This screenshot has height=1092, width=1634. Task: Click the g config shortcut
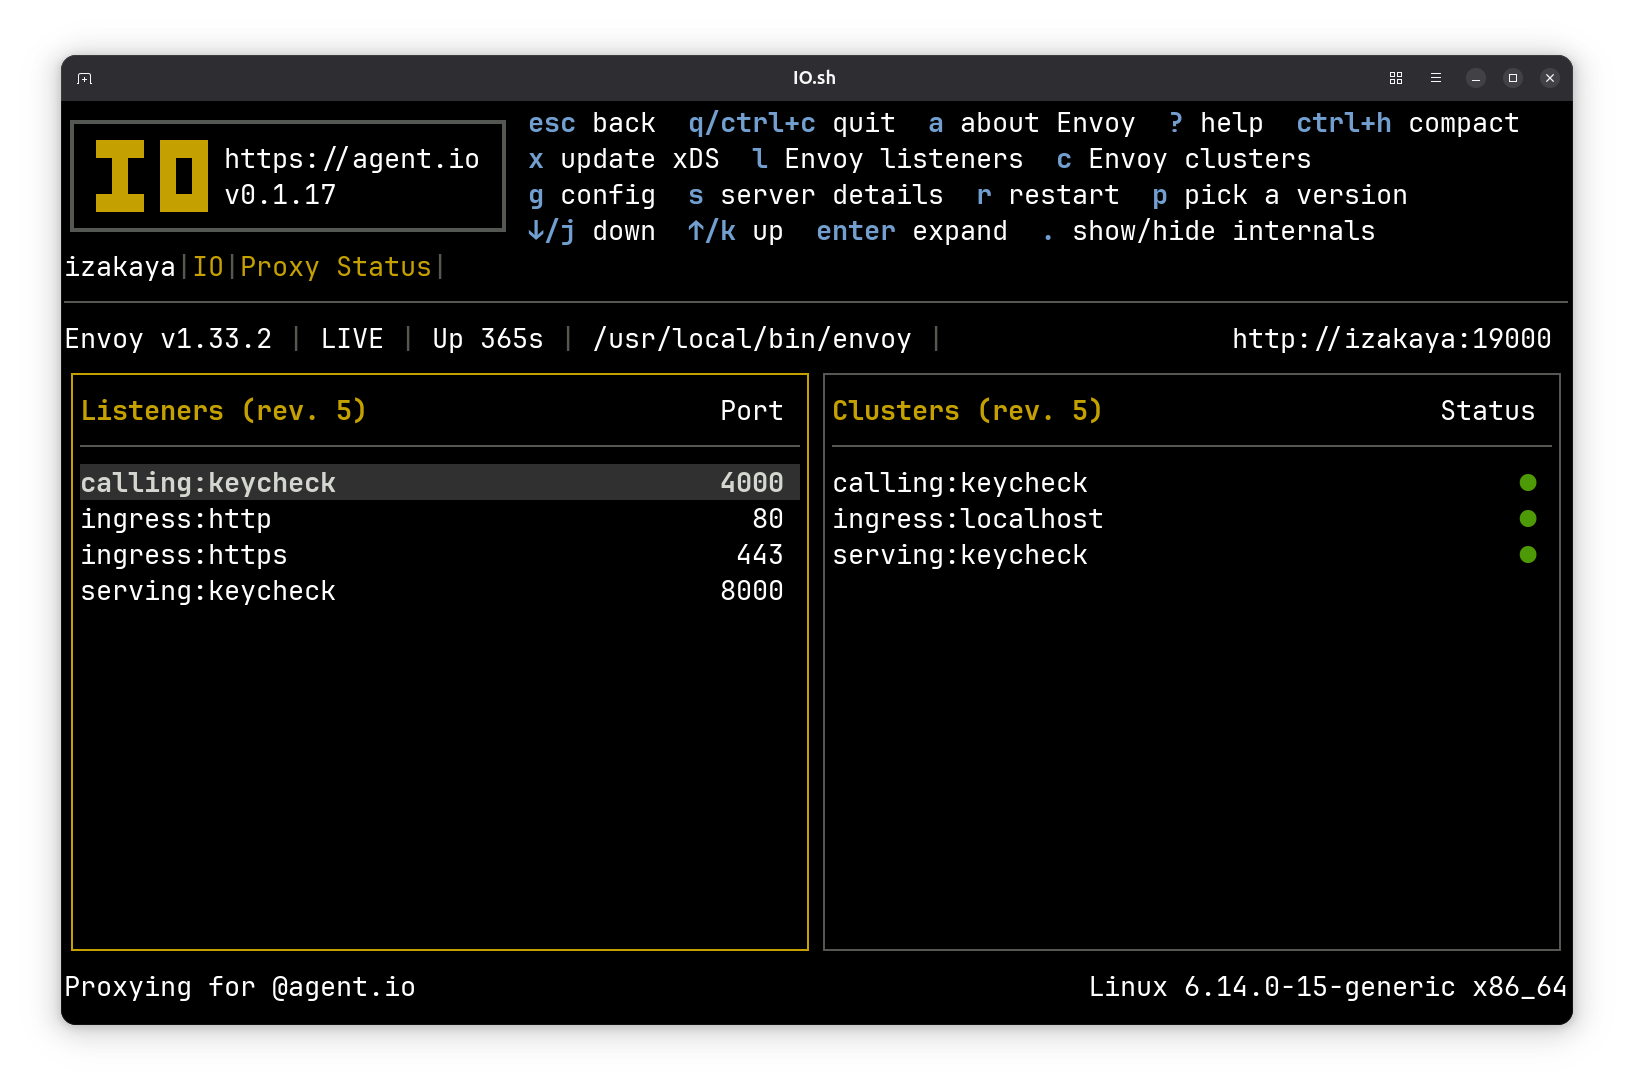pyautogui.click(x=592, y=195)
